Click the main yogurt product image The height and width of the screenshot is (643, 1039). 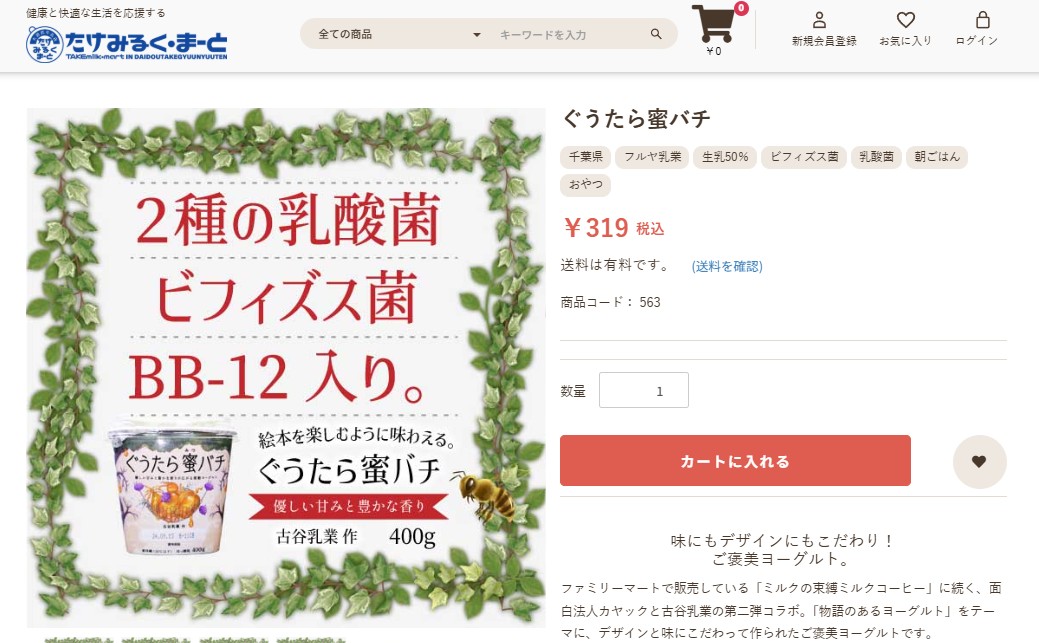(286, 367)
